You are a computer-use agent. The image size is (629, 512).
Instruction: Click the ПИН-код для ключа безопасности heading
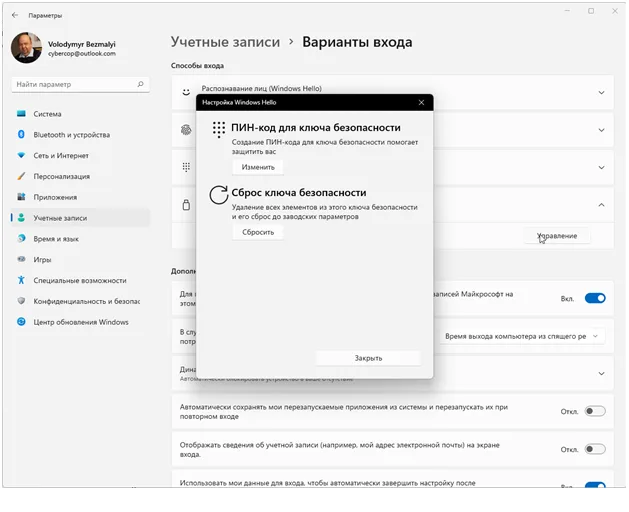click(316, 128)
